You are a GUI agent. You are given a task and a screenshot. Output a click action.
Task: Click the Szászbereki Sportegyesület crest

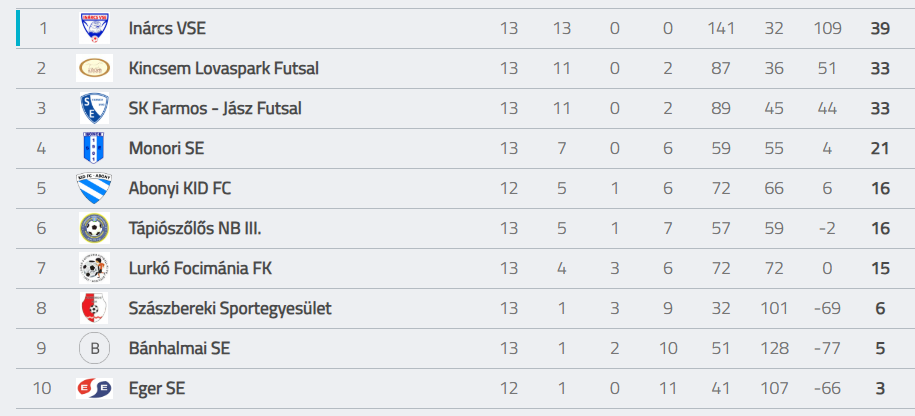(x=94, y=308)
